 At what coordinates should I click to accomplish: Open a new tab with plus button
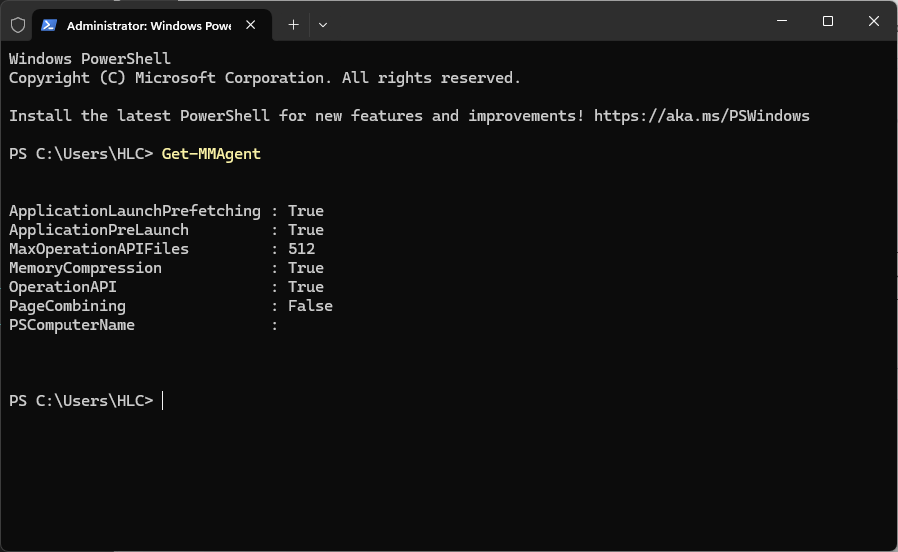click(x=293, y=25)
